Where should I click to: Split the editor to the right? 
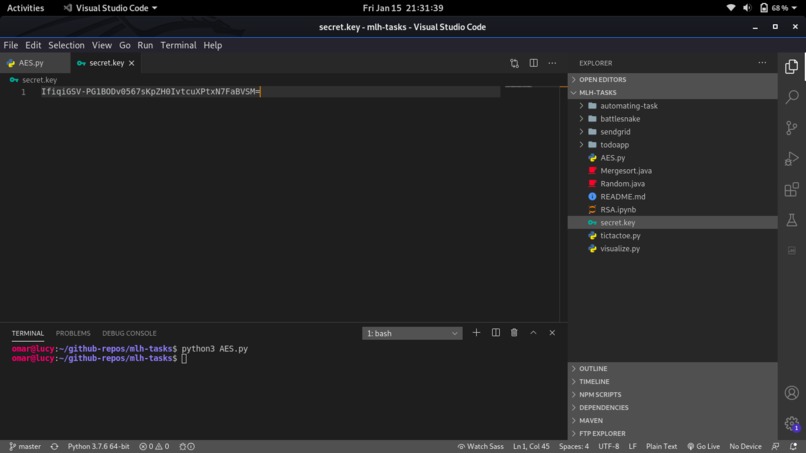534,63
